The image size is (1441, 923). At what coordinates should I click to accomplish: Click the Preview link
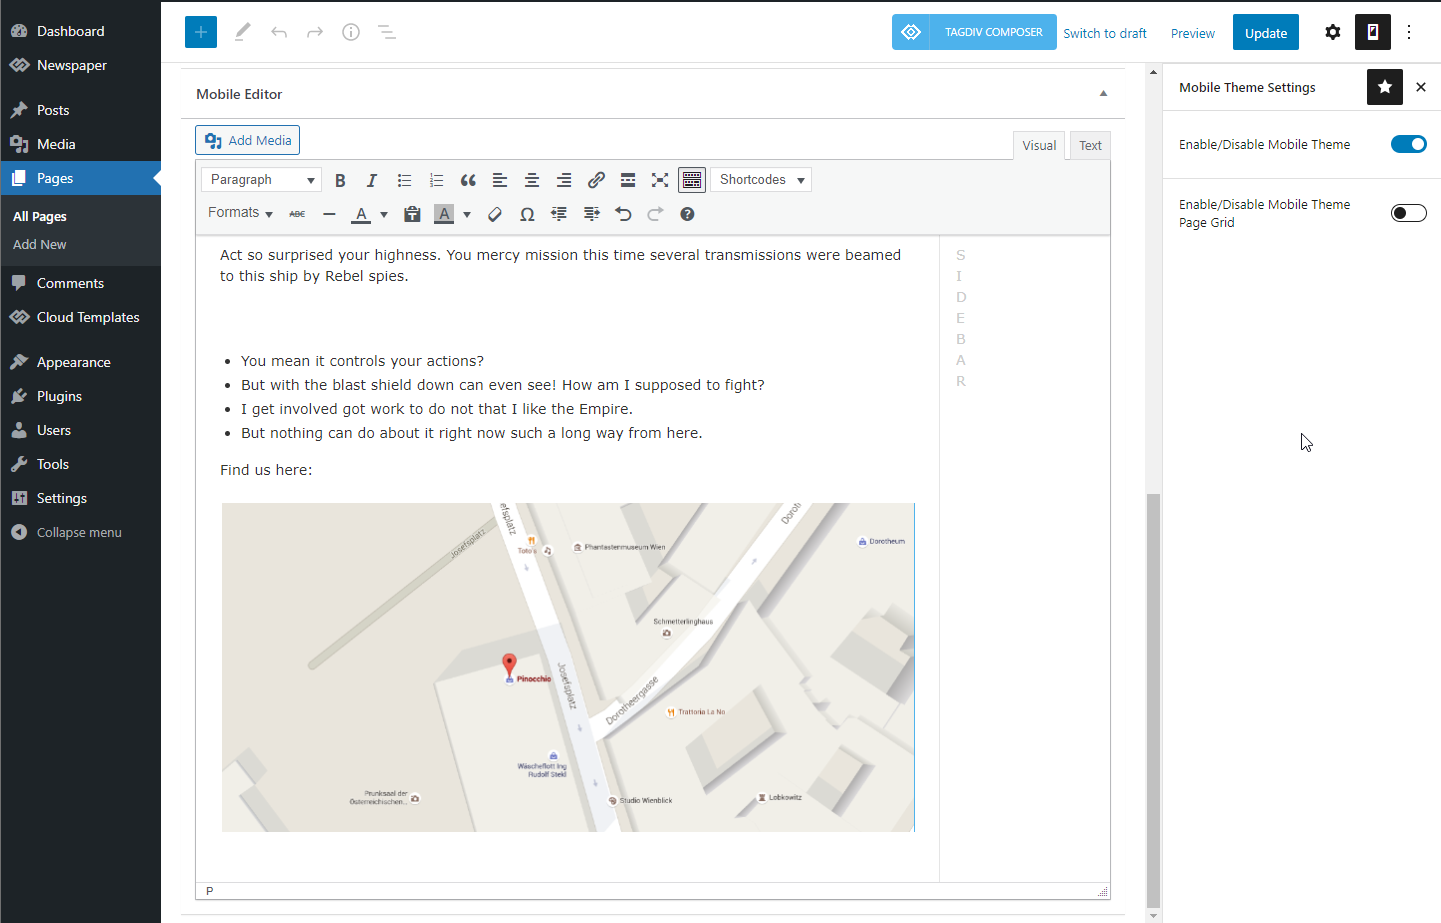tap(1193, 33)
